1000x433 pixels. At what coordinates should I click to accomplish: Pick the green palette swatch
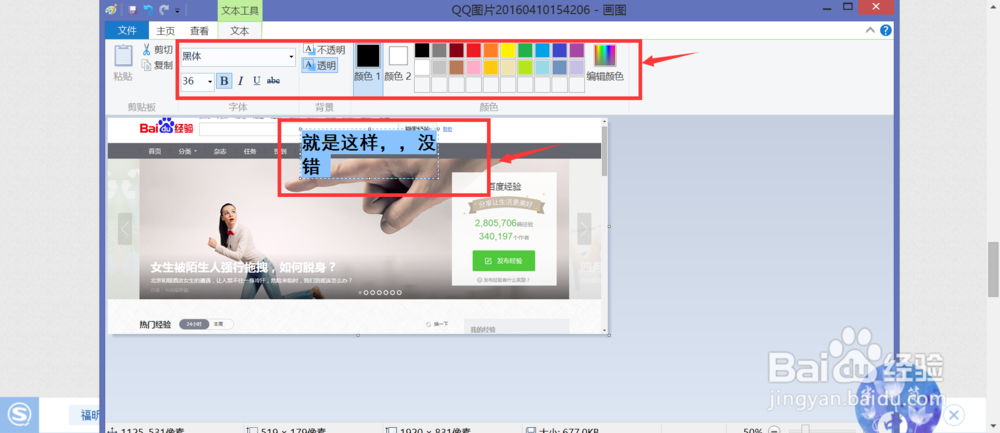tap(525, 50)
